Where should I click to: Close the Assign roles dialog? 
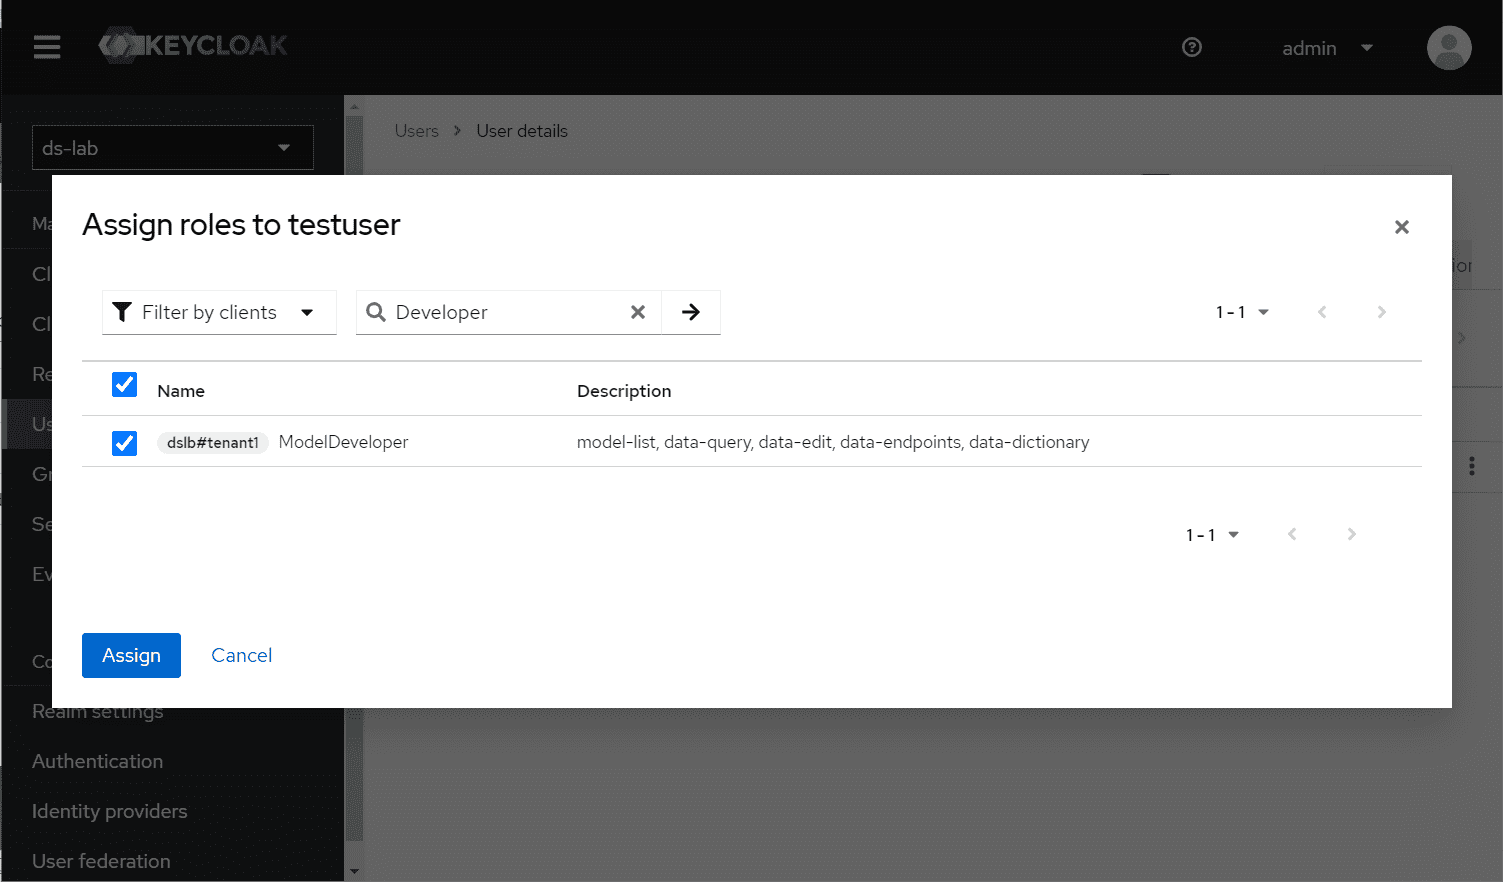[1401, 227]
